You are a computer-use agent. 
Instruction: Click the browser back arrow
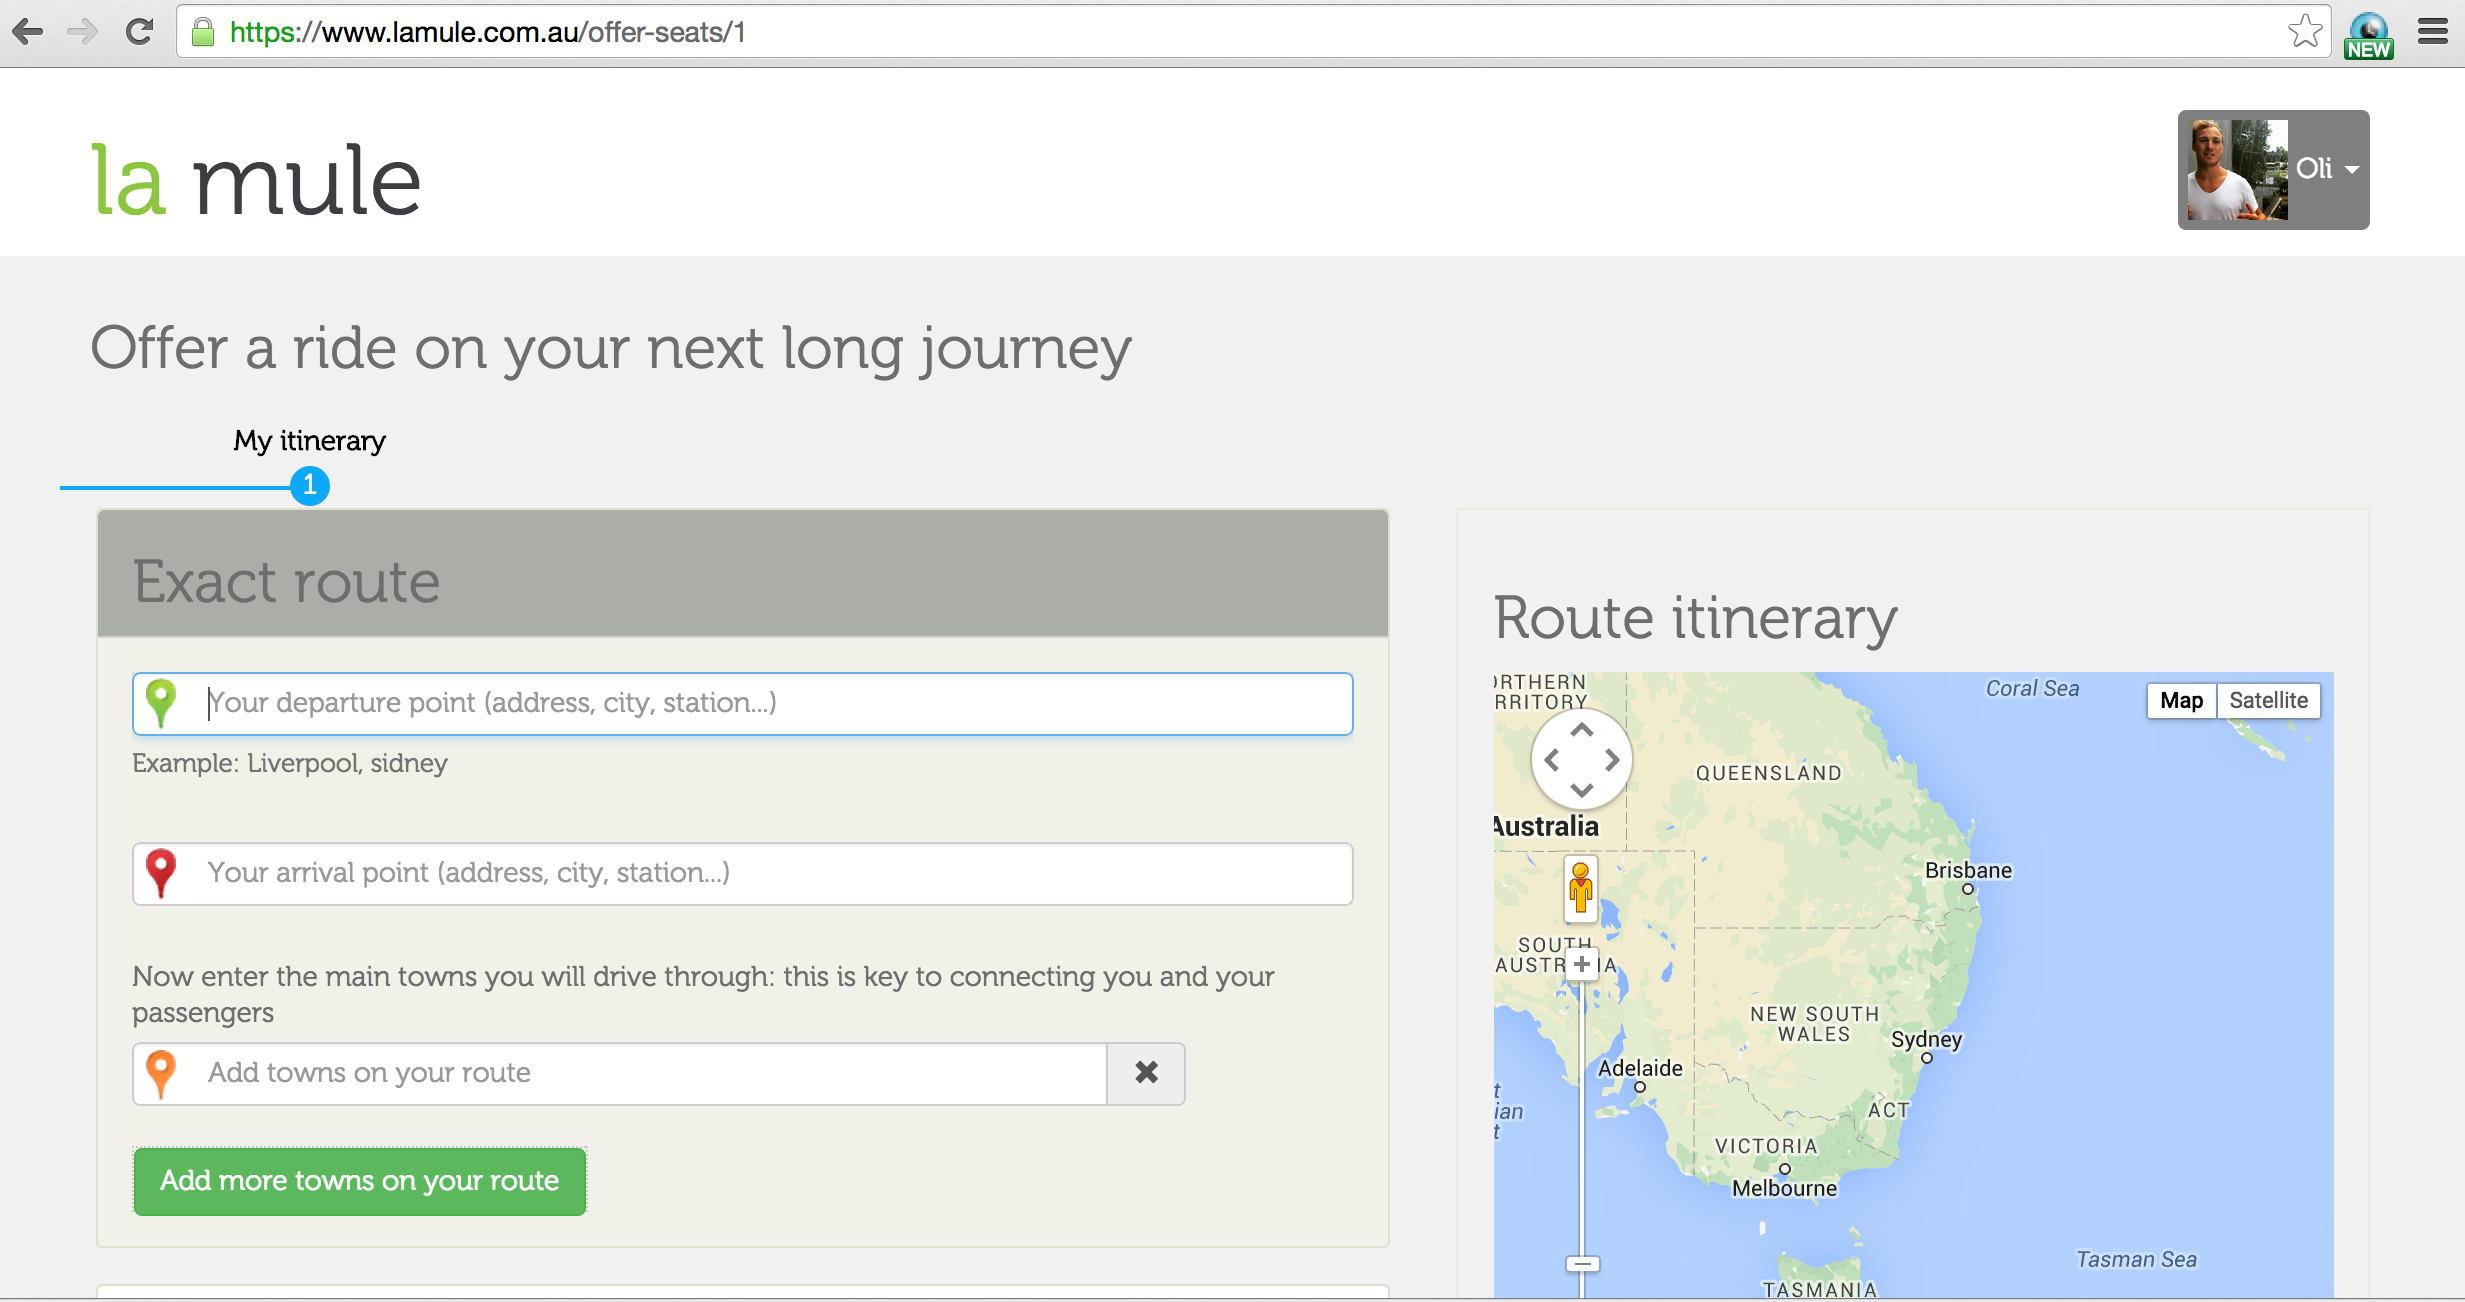(x=29, y=32)
